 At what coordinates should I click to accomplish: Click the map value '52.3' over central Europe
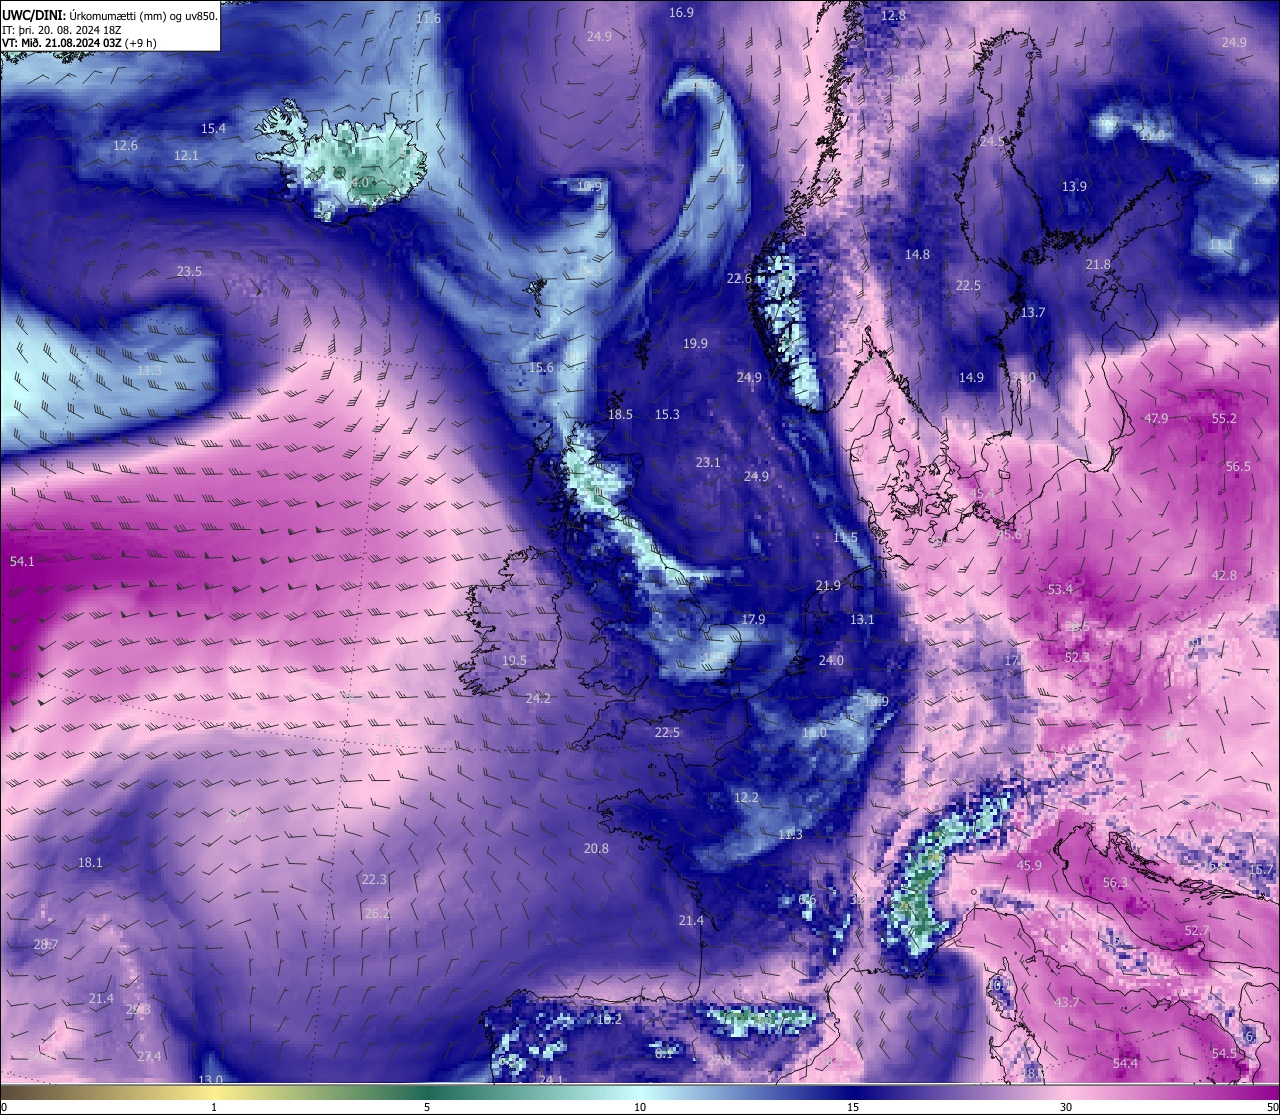(x=1077, y=658)
